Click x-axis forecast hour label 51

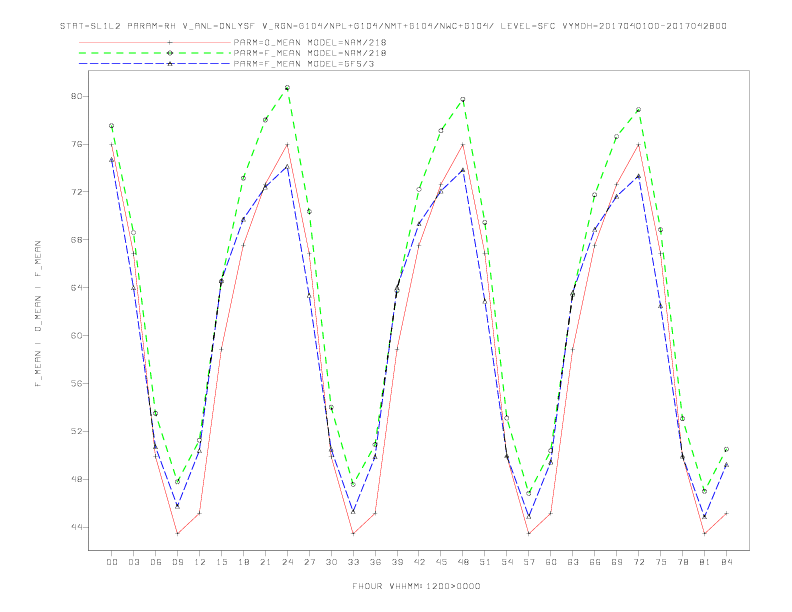tap(485, 562)
